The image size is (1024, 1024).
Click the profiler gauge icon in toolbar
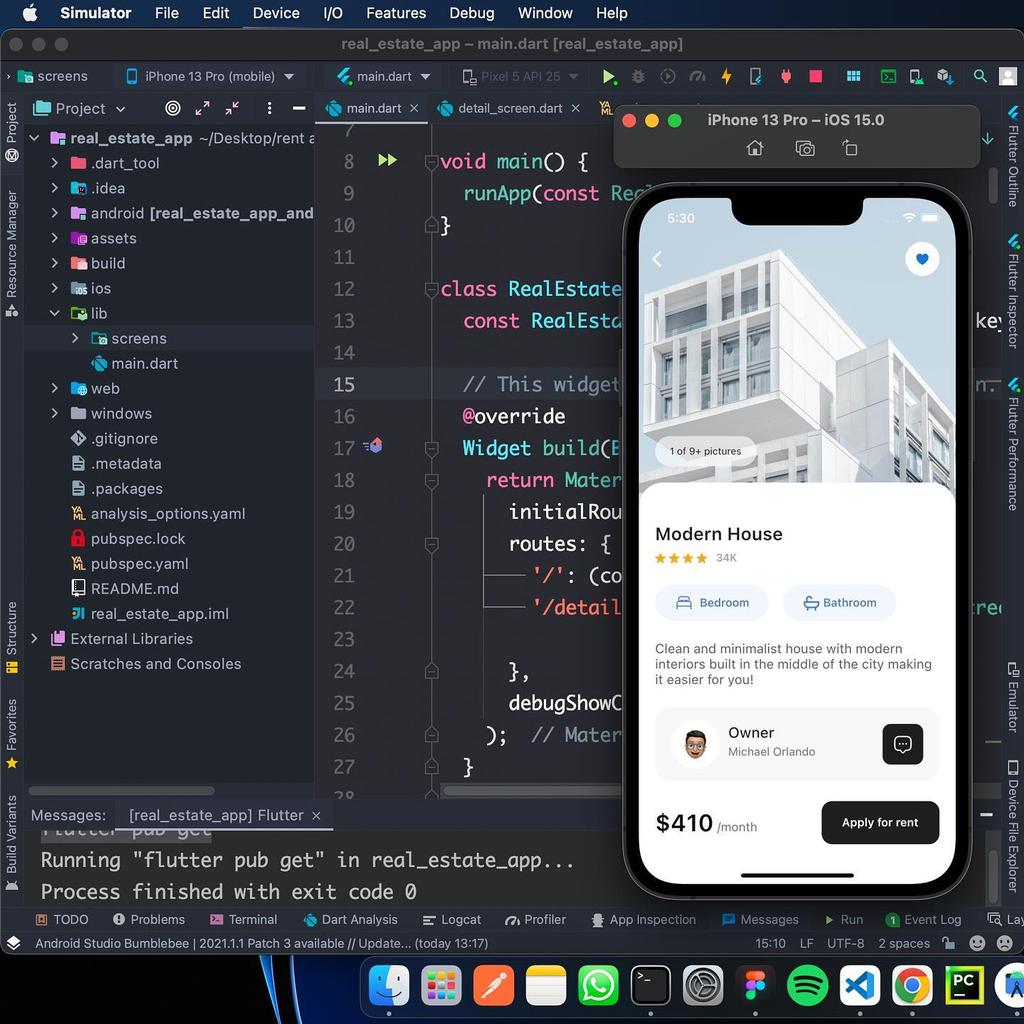pos(697,76)
